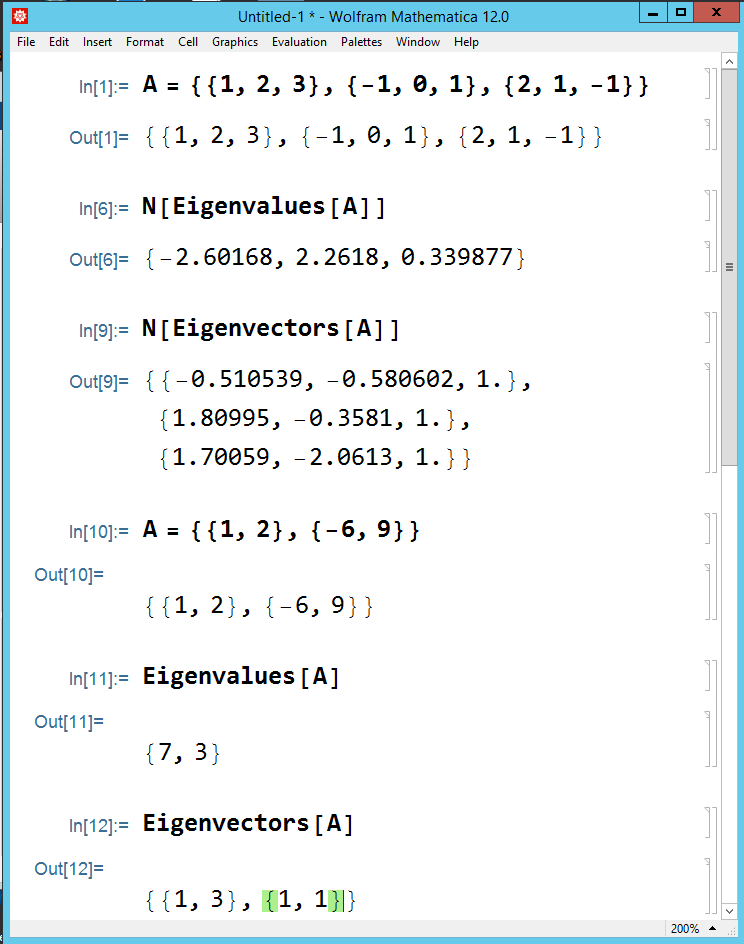Viewport: 744px width, 944px height.
Task: Click into the In[10] matrix definition input
Action: pos(281,530)
